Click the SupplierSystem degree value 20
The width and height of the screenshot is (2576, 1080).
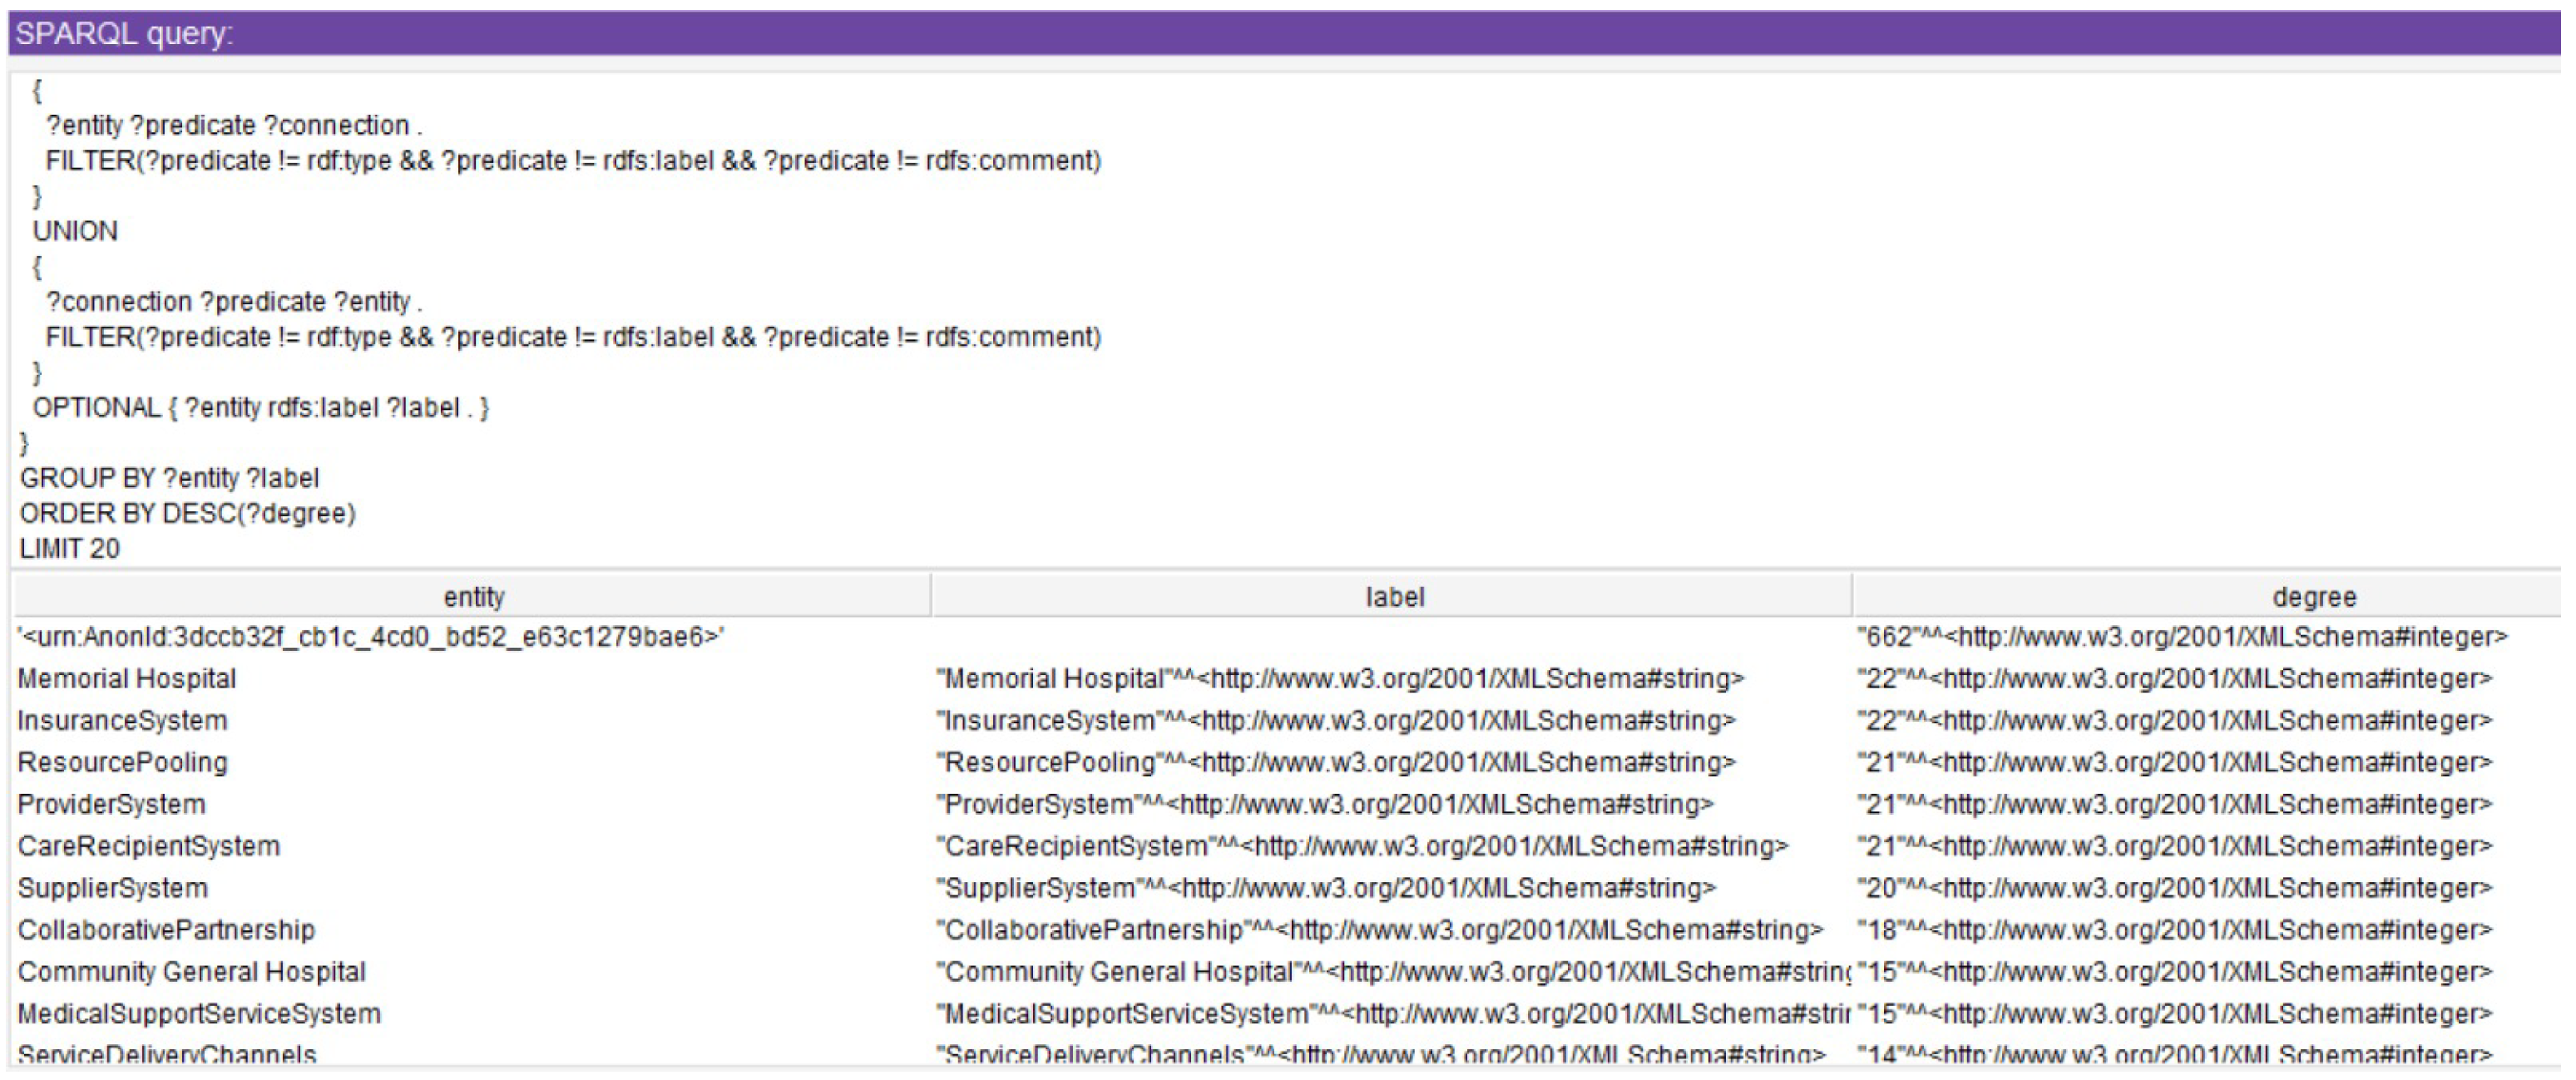pyautogui.click(x=2174, y=889)
